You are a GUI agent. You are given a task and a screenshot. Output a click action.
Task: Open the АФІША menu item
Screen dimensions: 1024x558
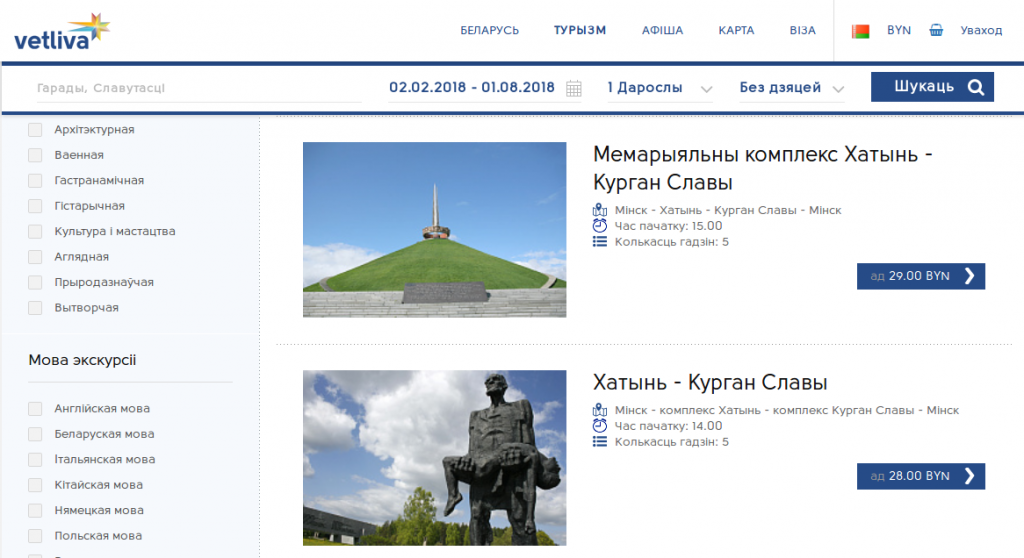(662, 31)
